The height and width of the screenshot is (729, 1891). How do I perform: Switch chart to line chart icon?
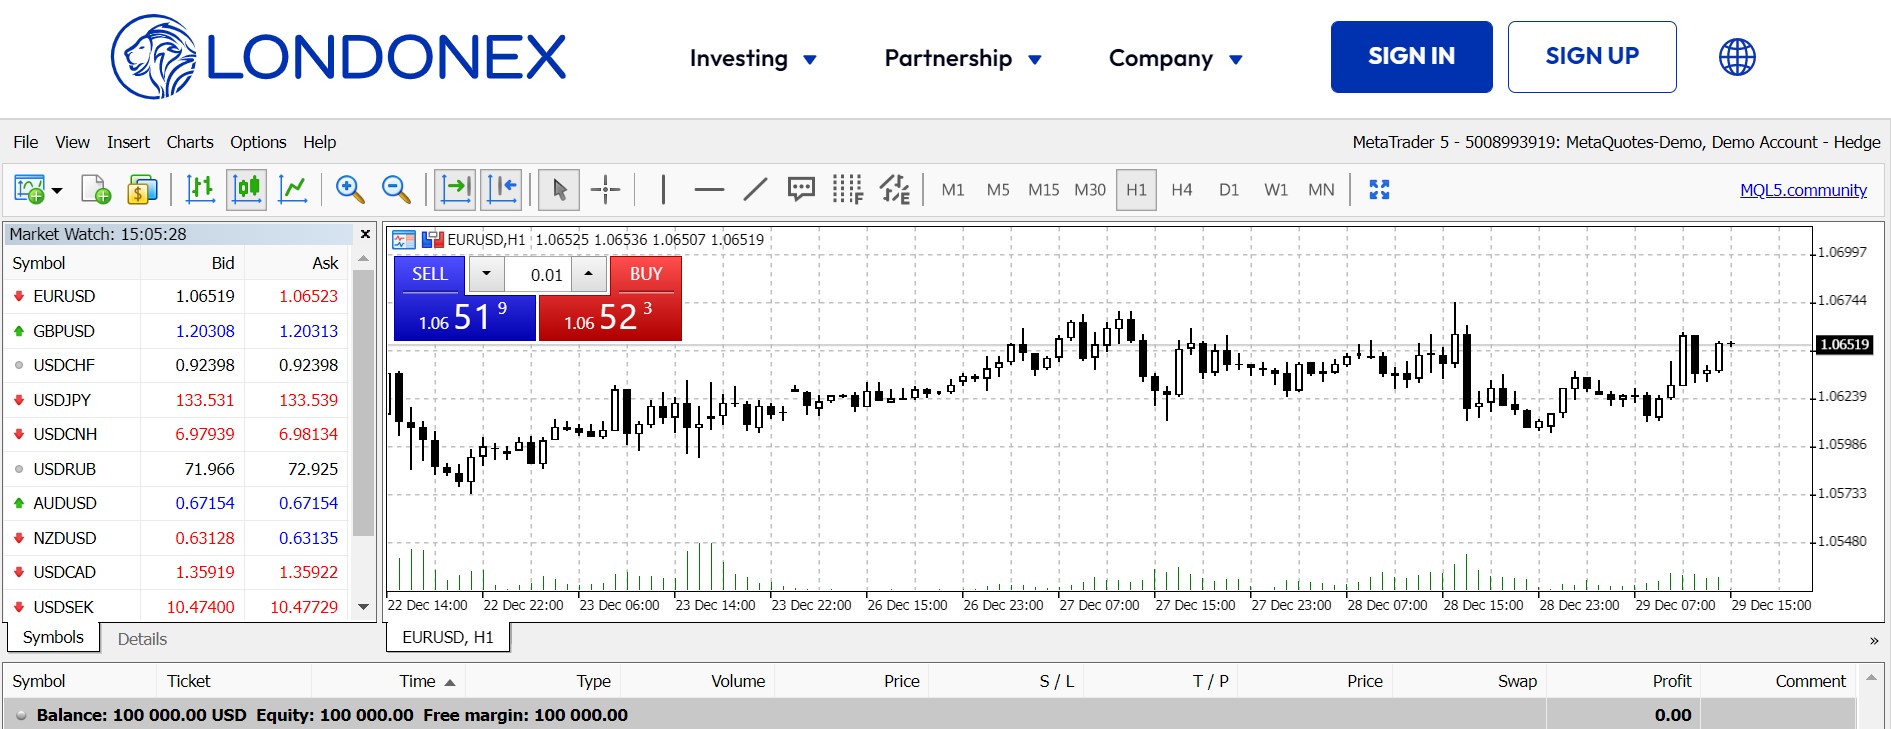click(x=292, y=189)
